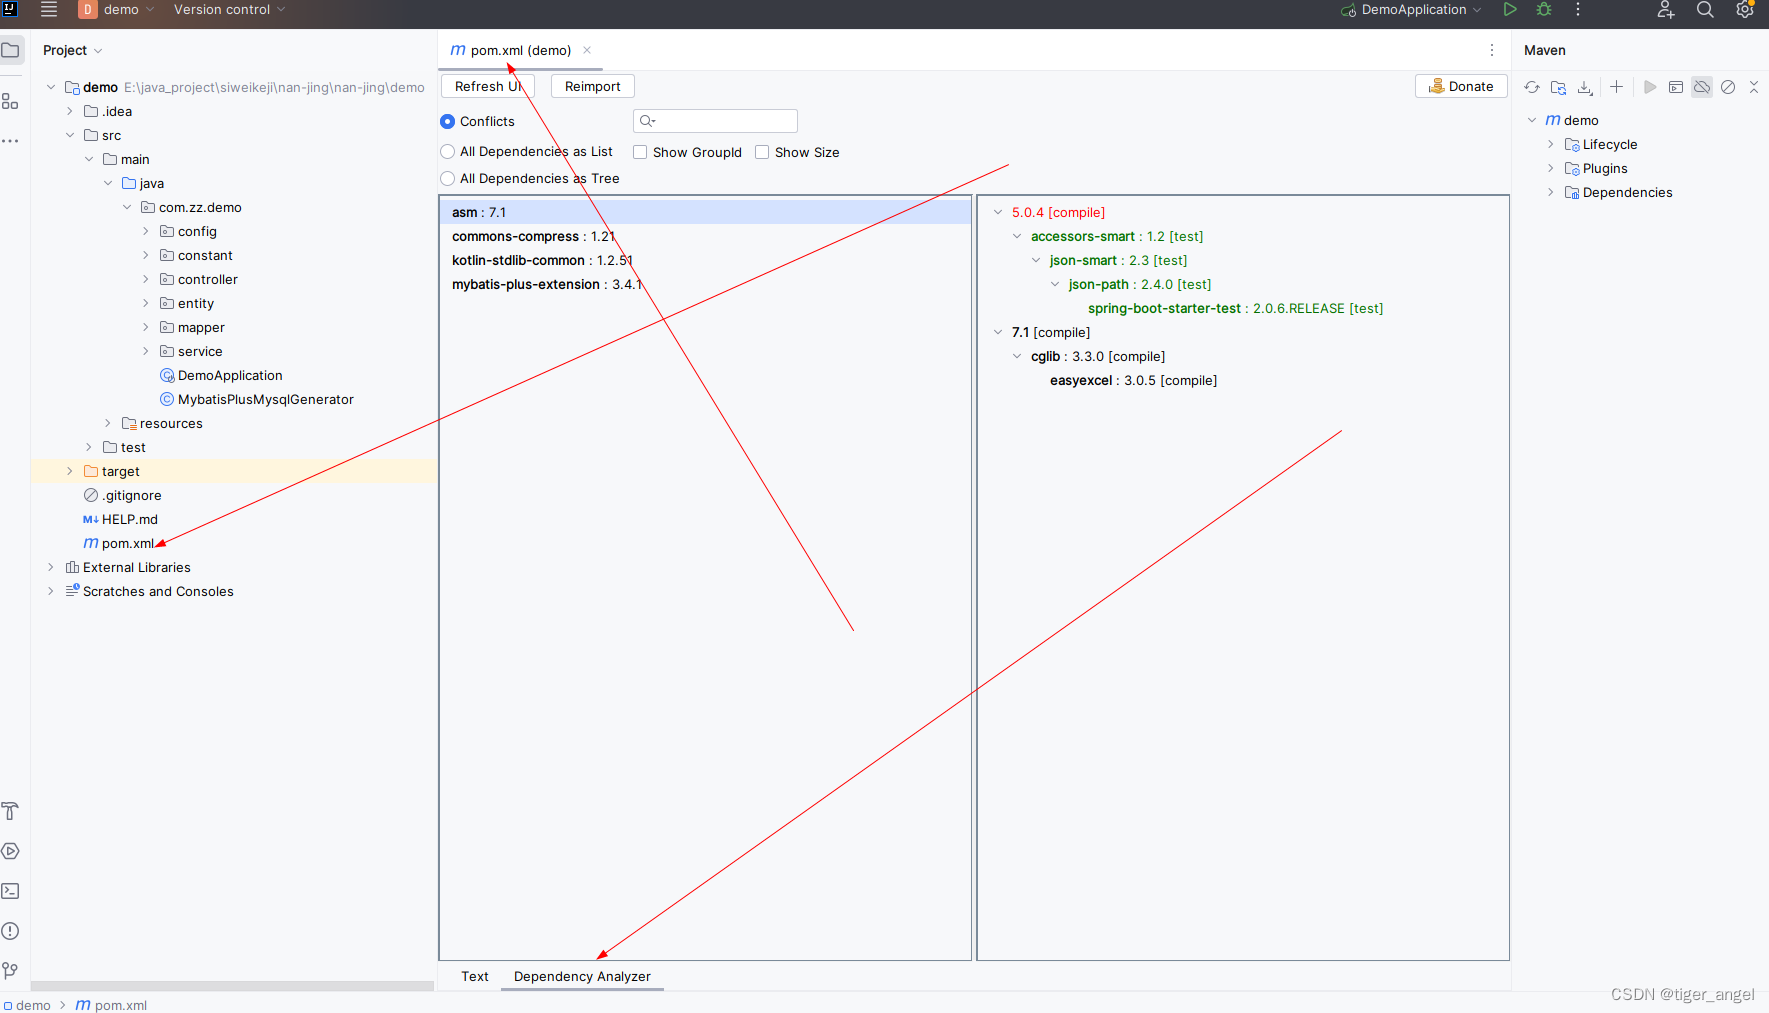Screen dimensions: 1769x1013
Task: Reload all Maven projects
Action: (x=1532, y=87)
